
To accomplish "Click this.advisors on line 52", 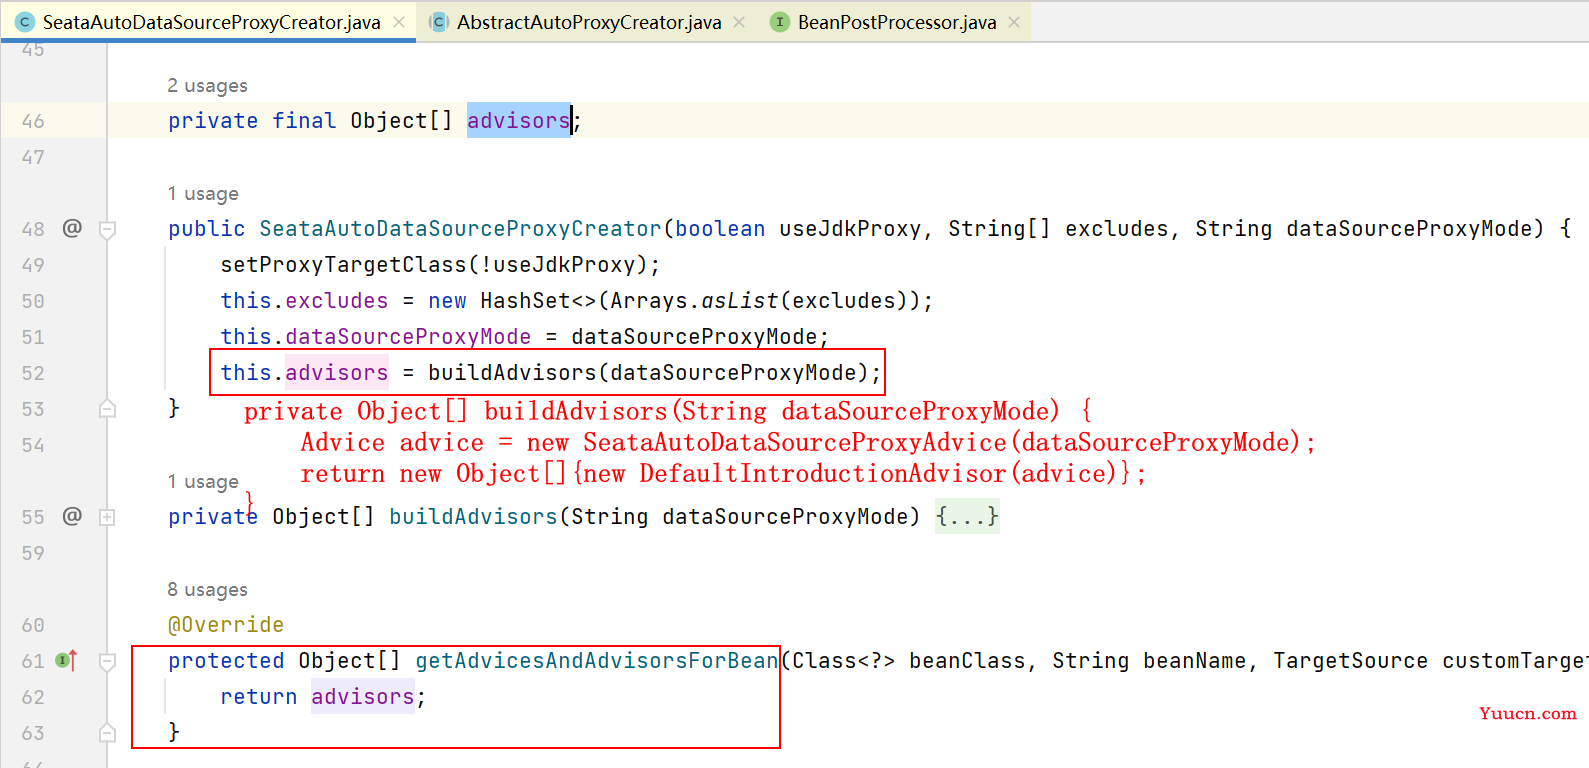I will [304, 373].
